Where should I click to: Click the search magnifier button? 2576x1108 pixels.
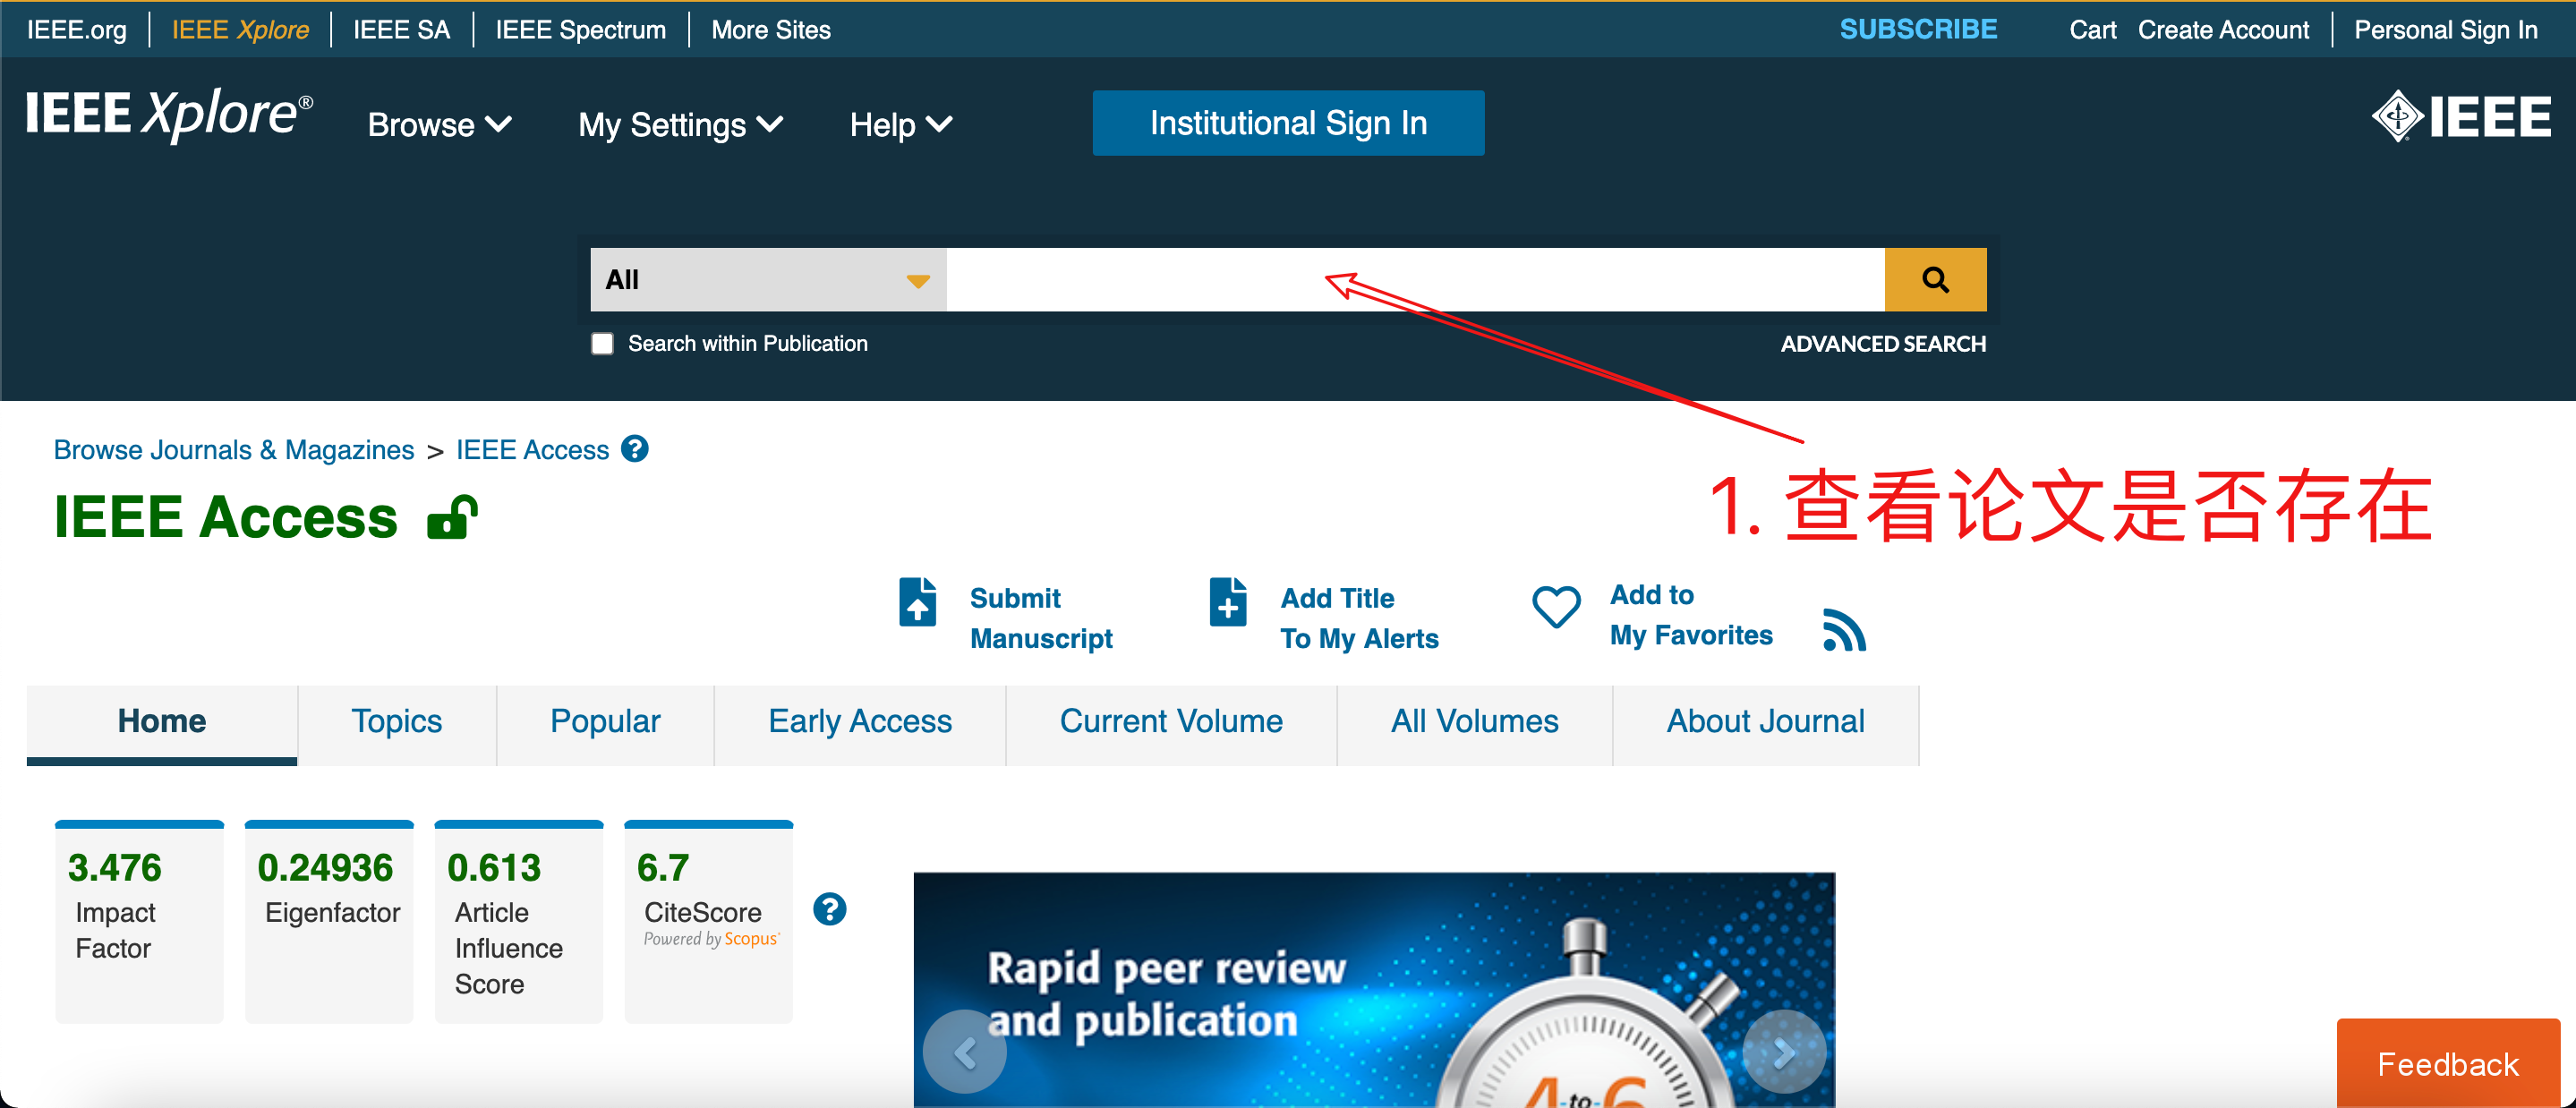(x=1934, y=280)
